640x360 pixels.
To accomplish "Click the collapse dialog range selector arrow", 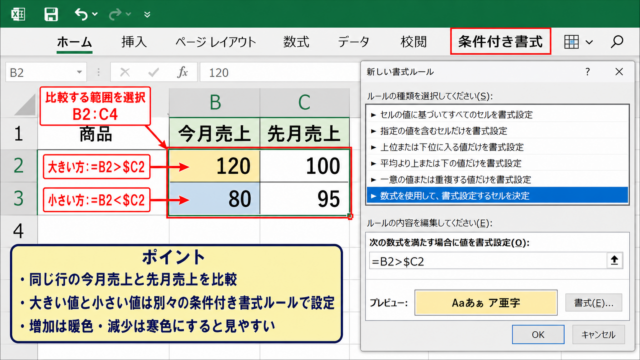I will (614, 260).
